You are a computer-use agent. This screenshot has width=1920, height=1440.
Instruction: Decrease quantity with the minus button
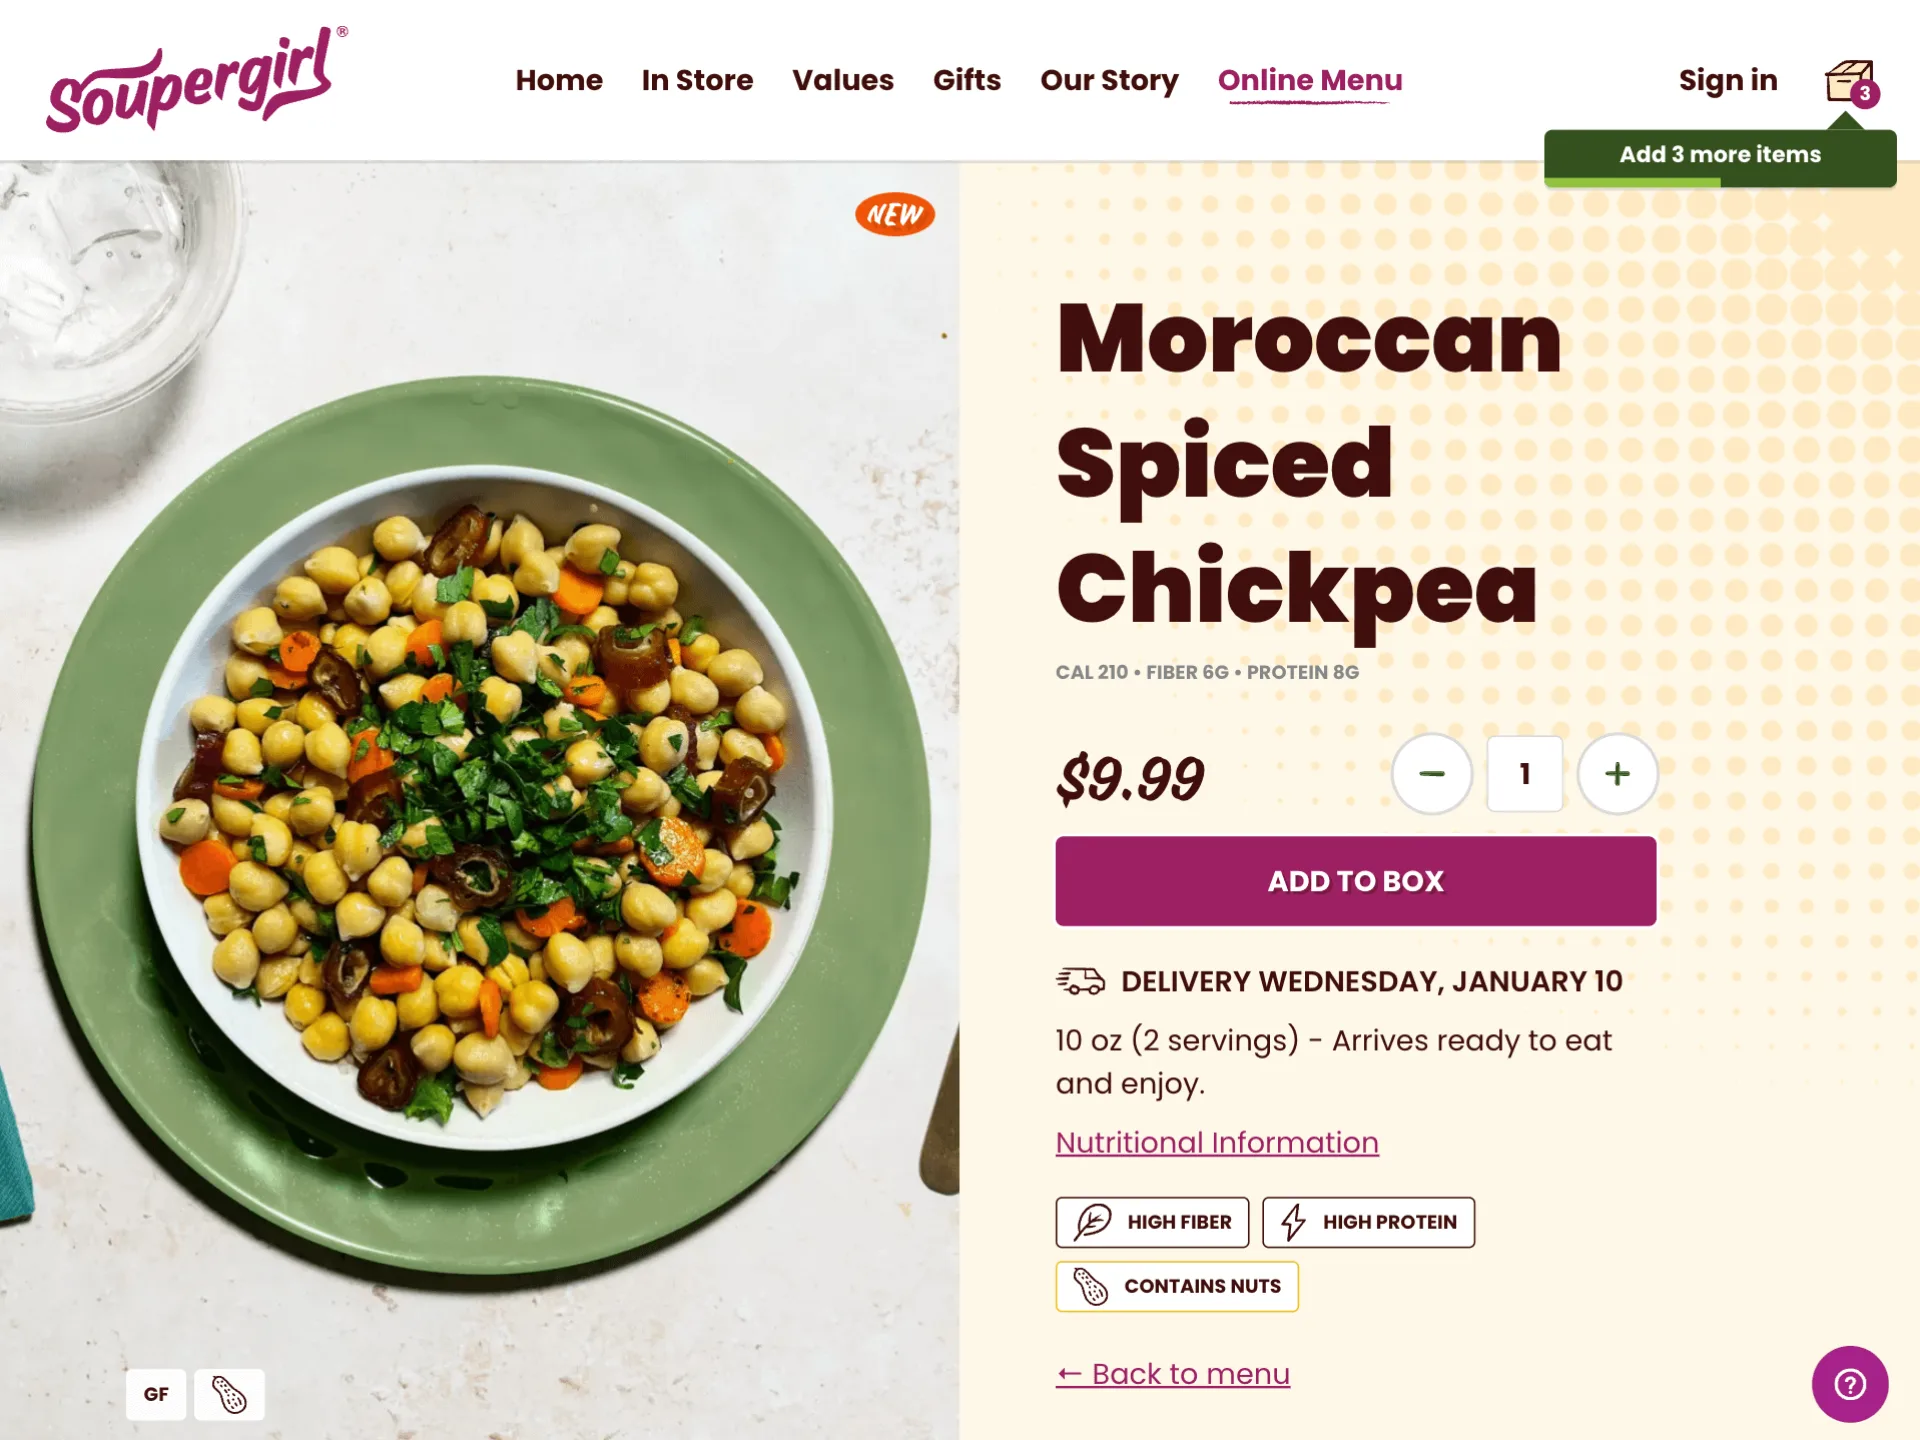coord(1432,774)
